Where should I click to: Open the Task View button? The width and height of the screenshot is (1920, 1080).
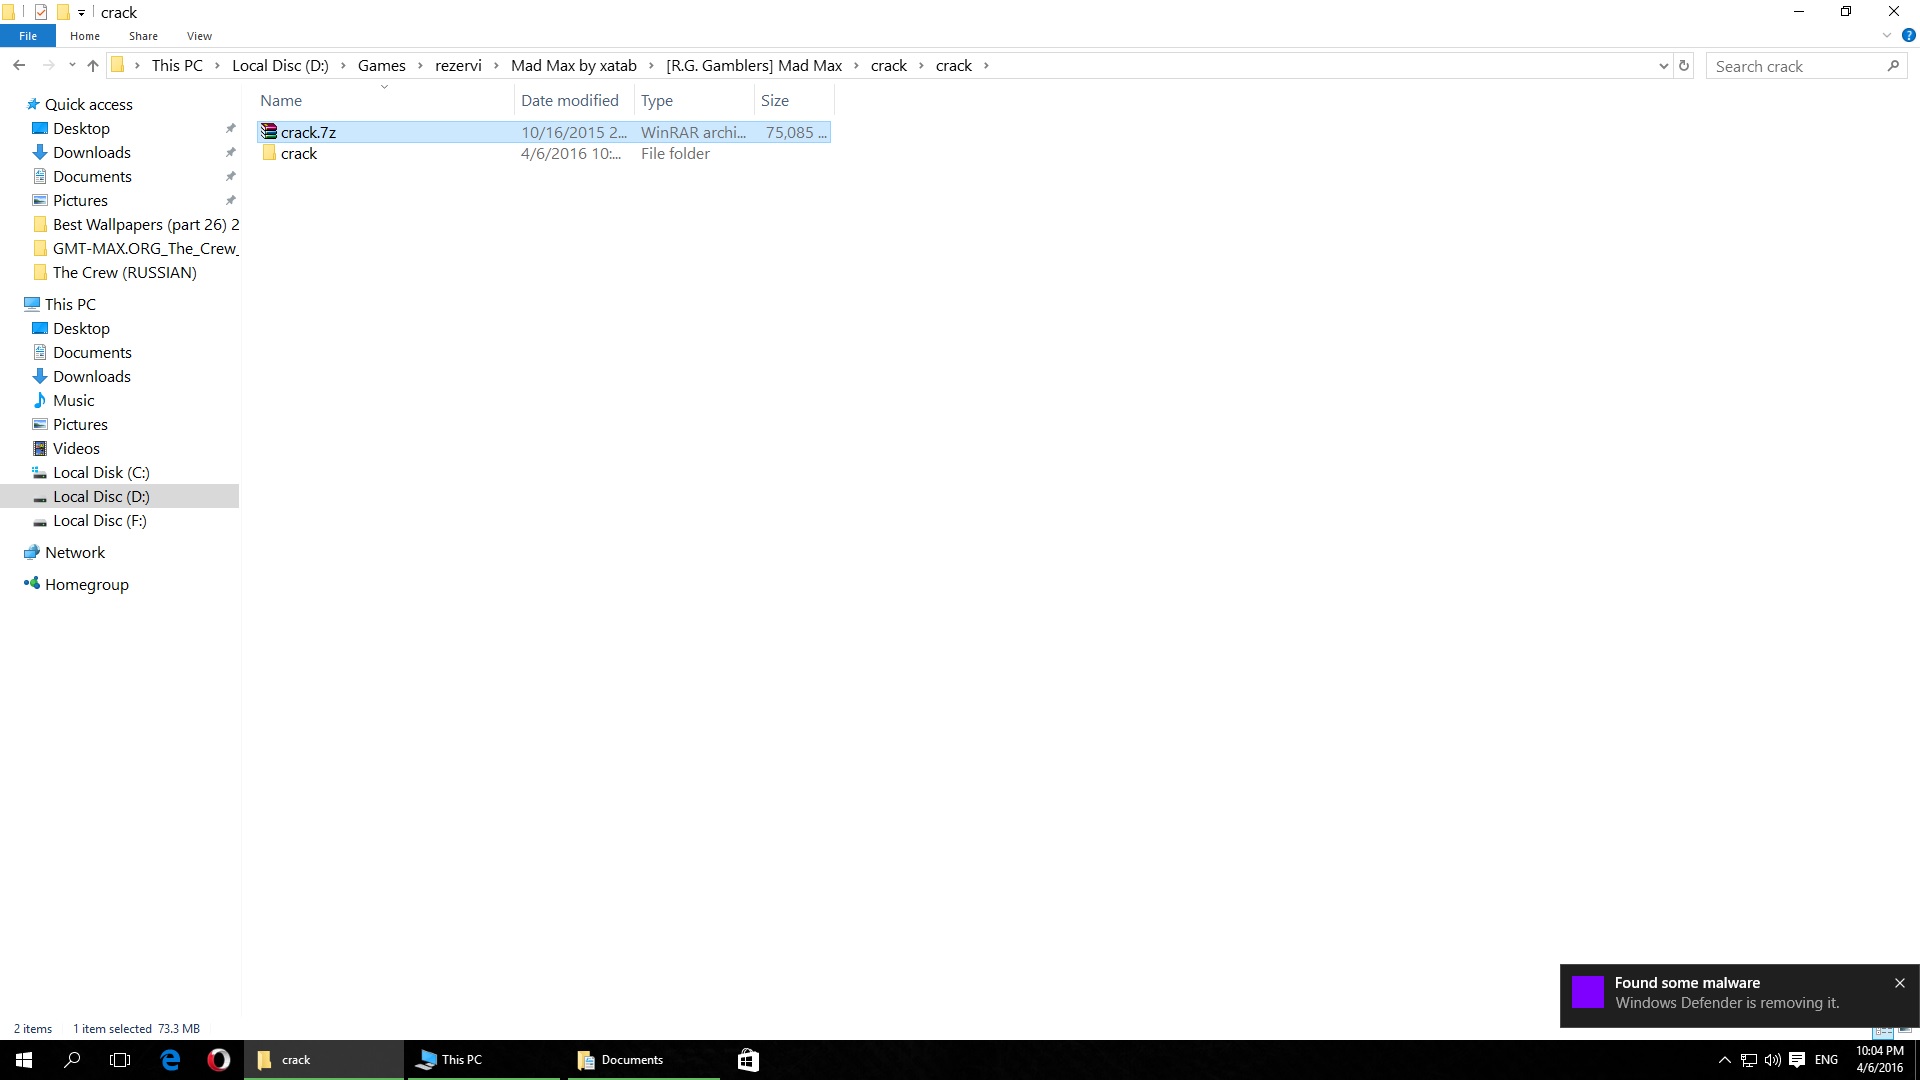click(120, 1060)
